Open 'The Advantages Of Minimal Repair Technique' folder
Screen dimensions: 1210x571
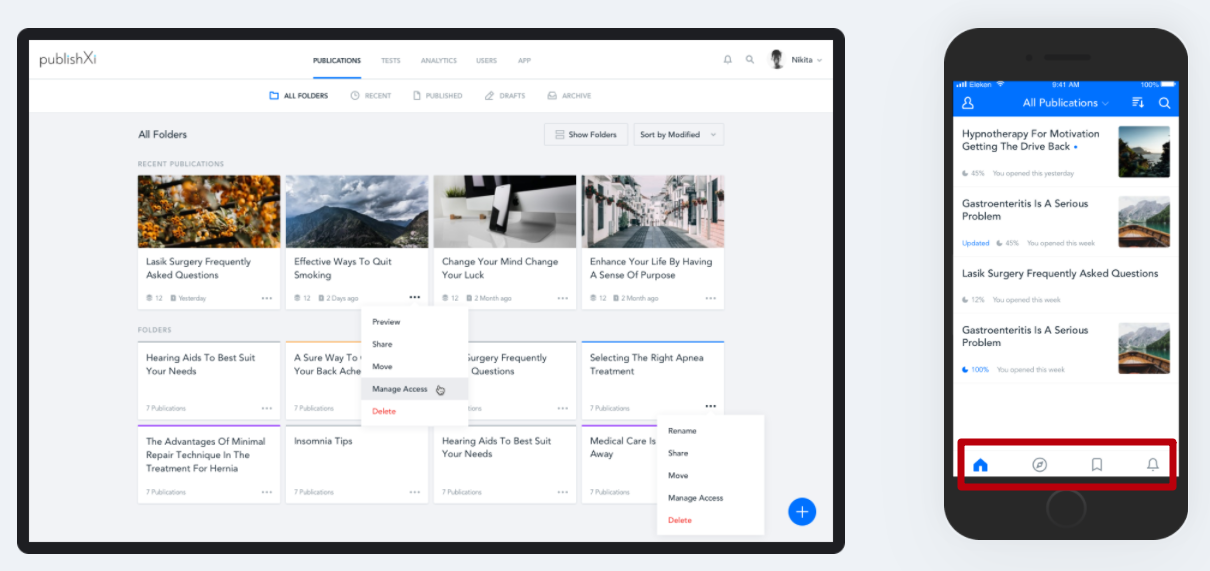coord(206,454)
